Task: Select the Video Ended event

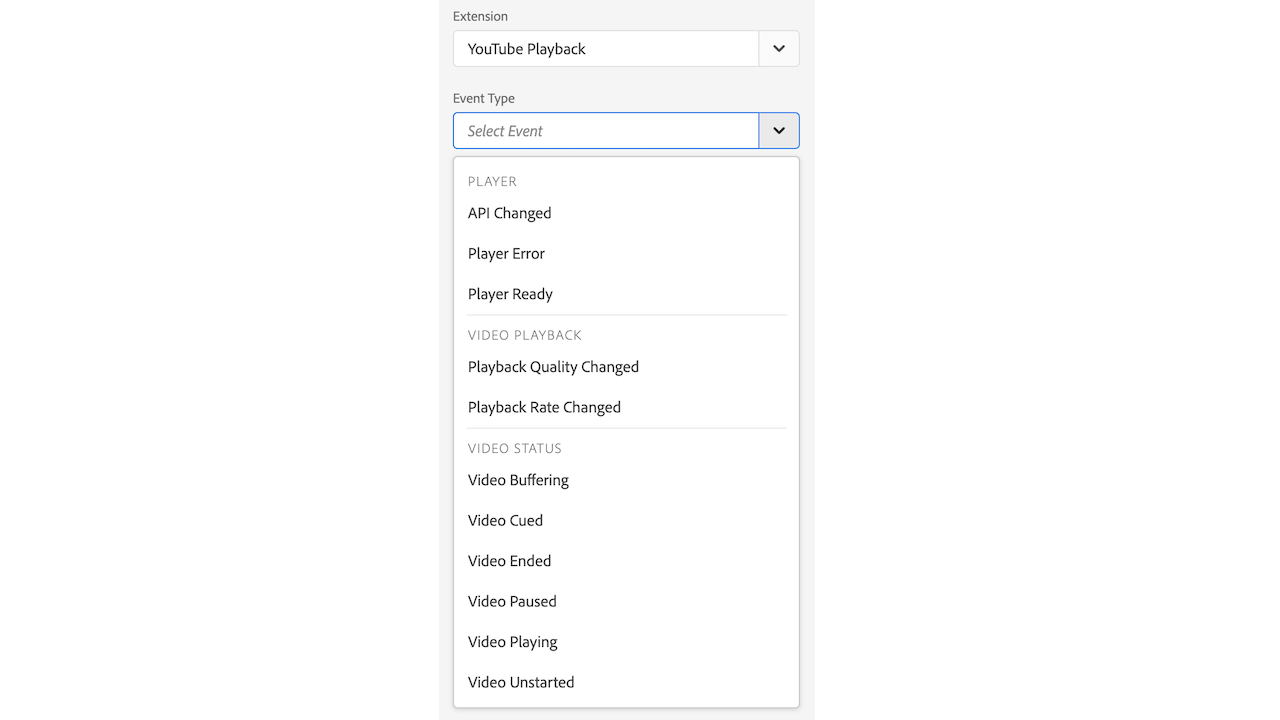Action: coord(509,561)
